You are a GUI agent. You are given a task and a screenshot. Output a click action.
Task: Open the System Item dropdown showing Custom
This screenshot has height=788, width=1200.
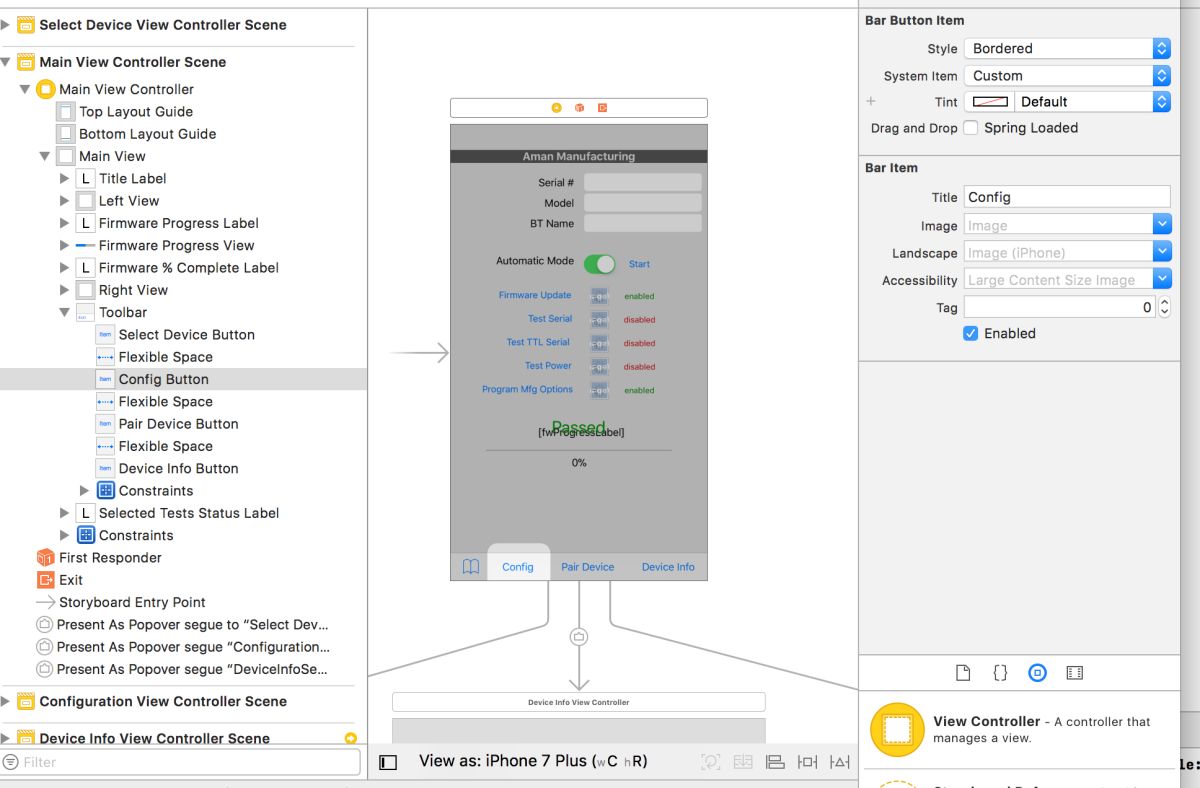(1067, 75)
